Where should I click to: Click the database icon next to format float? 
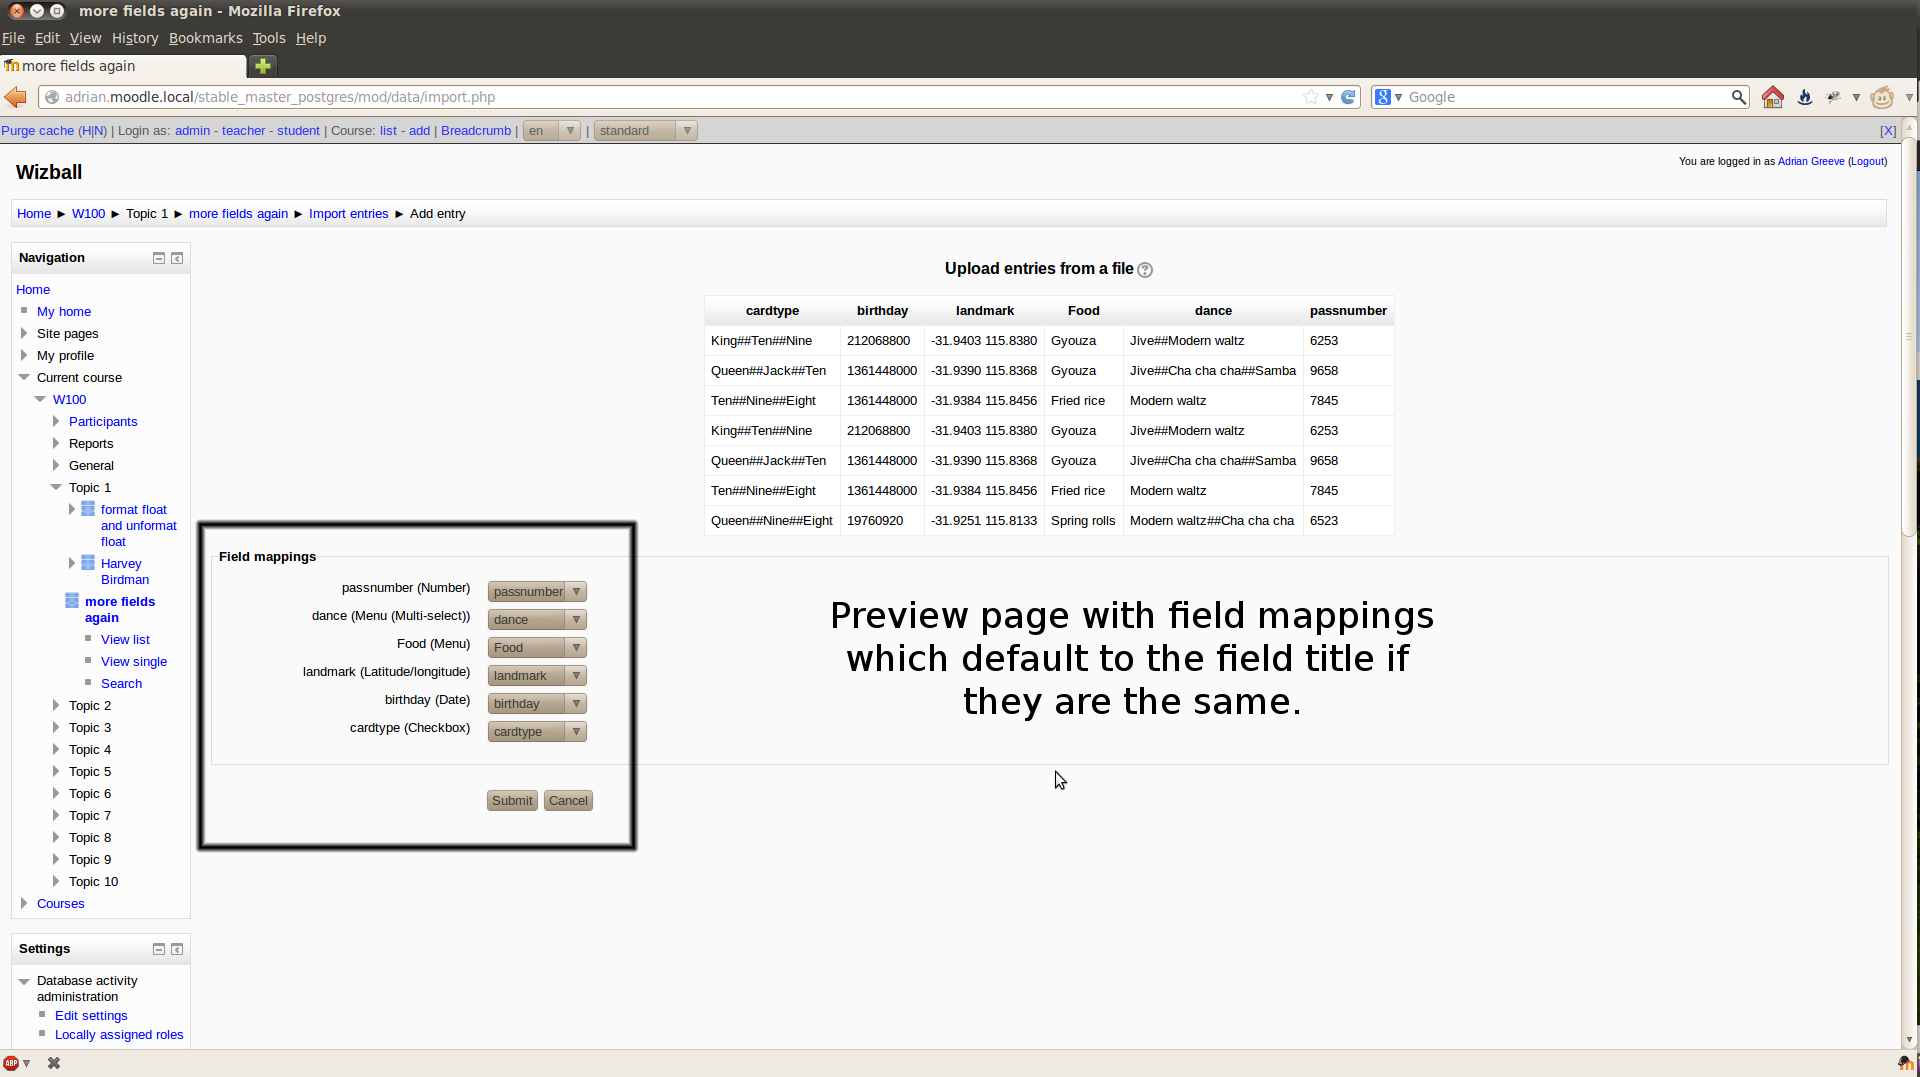pos(88,509)
